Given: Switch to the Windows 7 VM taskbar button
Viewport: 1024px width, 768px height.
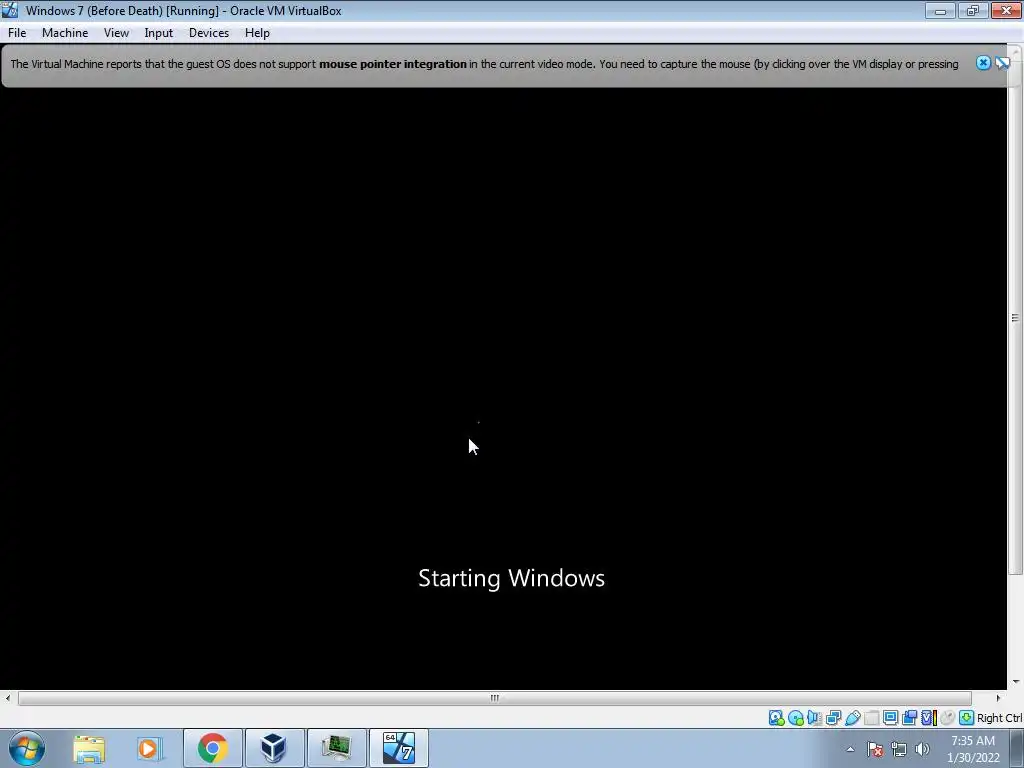Looking at the screenshot, I should (398, 748).
